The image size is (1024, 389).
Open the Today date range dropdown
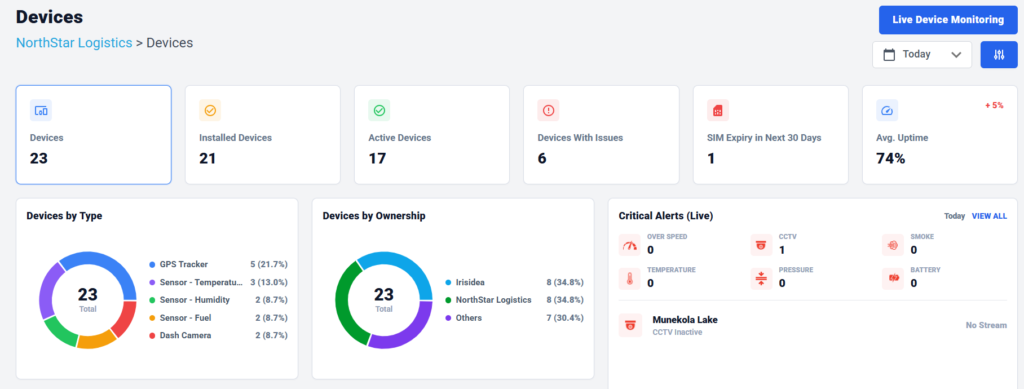(x=922, y=55)
